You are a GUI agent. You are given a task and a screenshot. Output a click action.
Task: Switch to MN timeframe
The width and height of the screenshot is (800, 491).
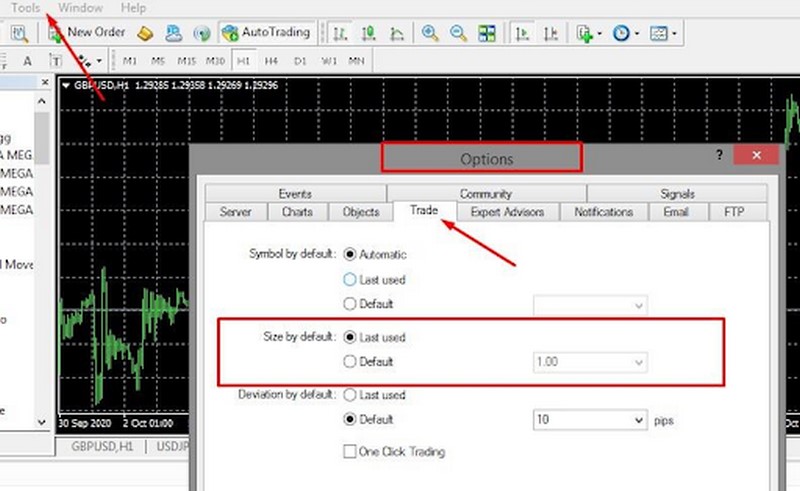coord(356,61)
